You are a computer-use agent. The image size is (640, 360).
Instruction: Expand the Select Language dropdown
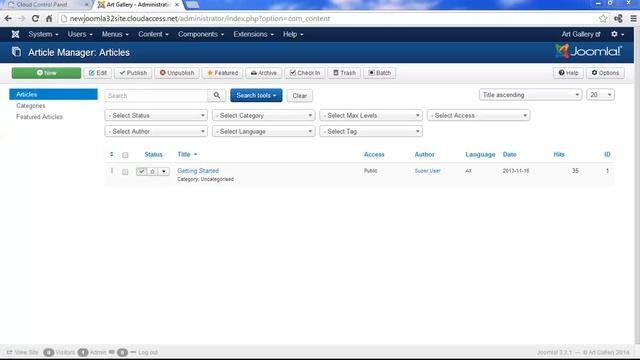[263, 131]
